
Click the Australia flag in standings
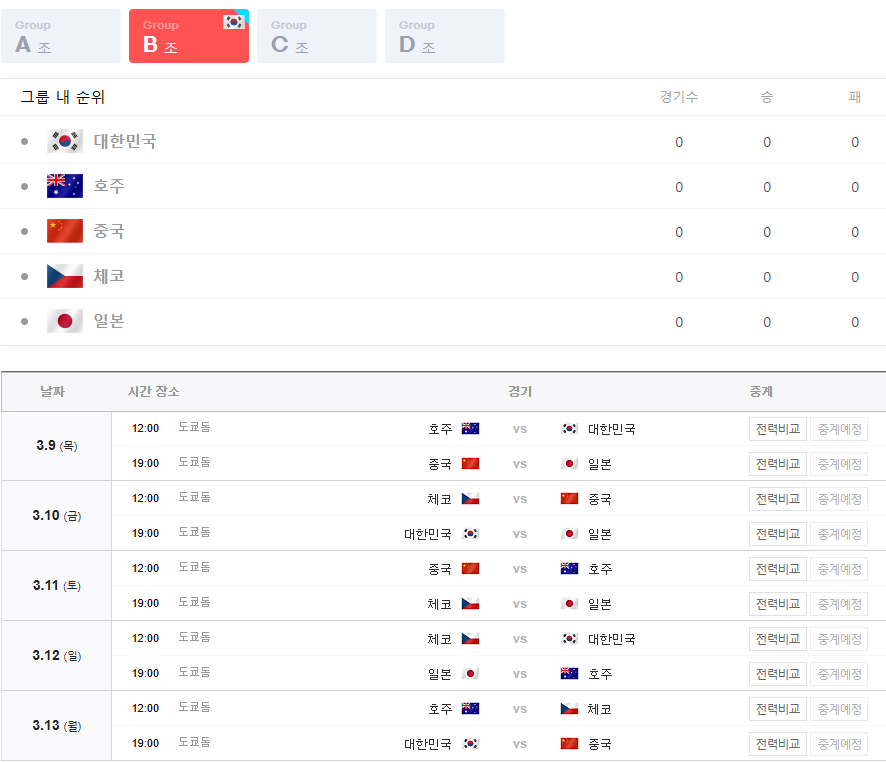pyautogui.click(x=65, y=186)
